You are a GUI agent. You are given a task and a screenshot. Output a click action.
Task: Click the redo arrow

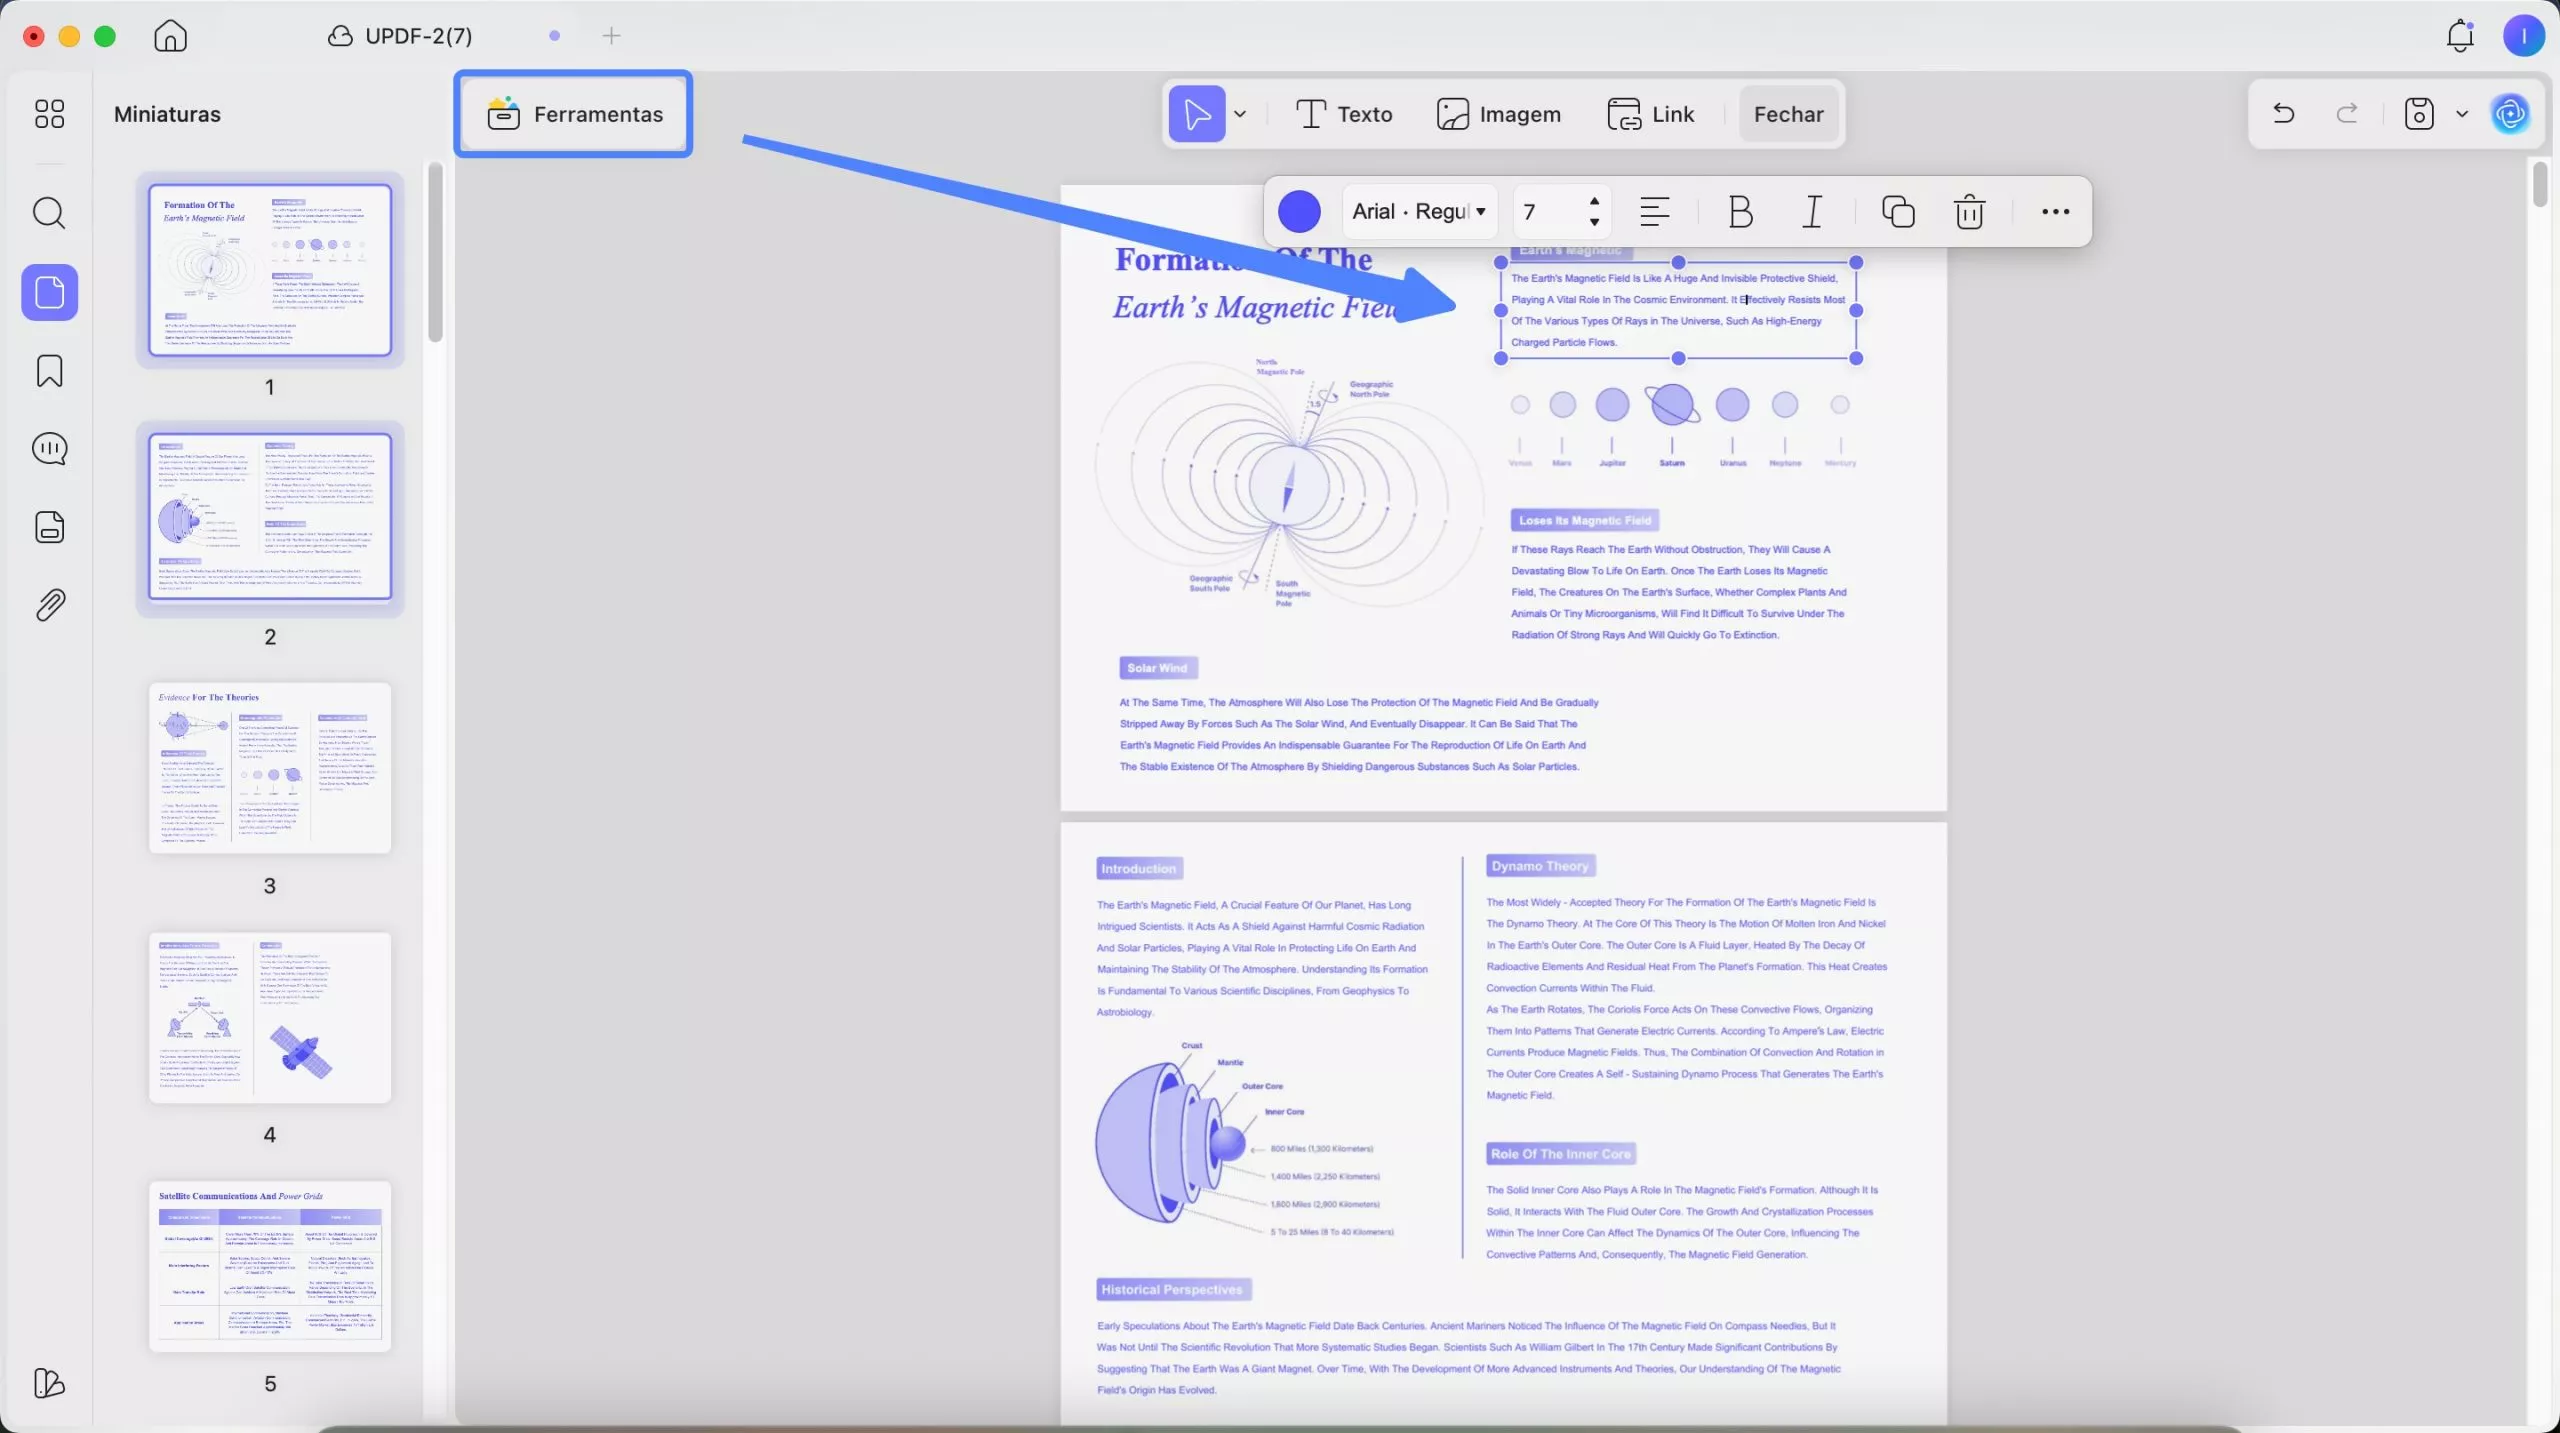click(x=2346, y=114)
